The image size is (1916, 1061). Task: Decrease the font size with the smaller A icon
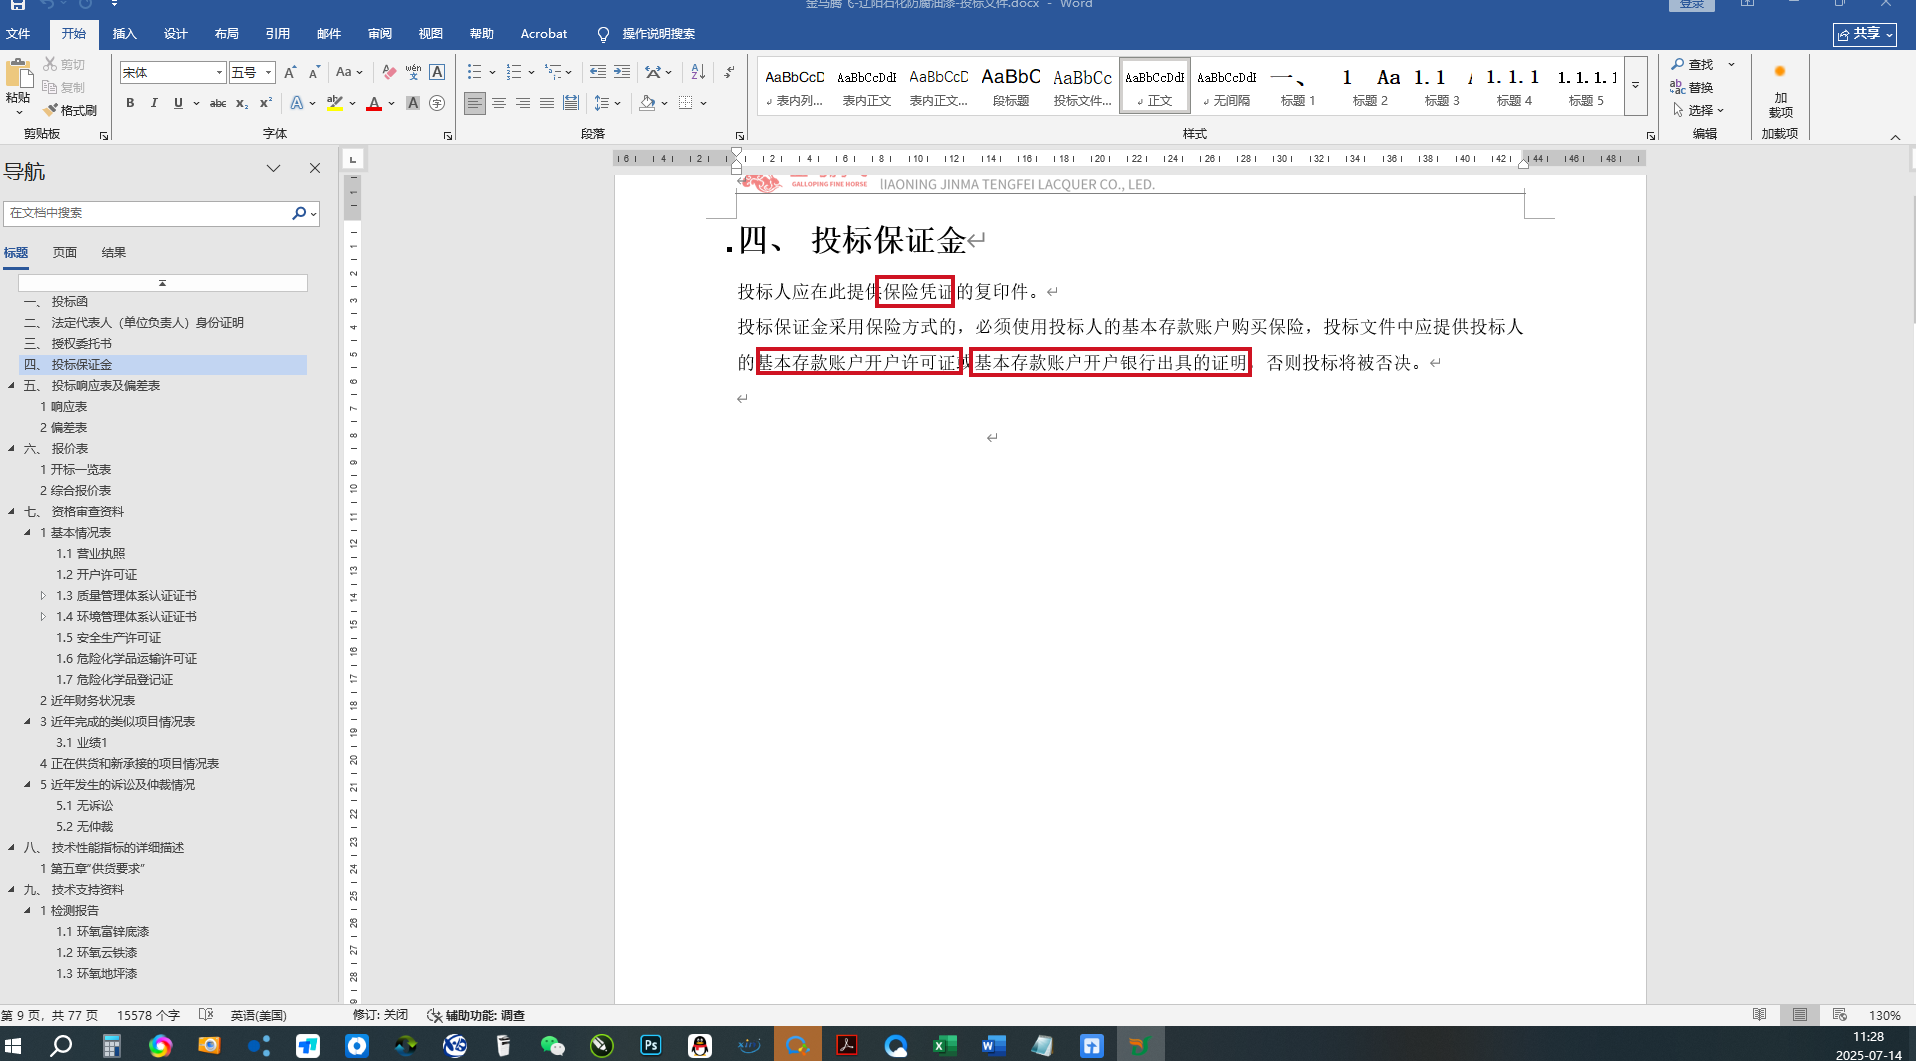coord(314,72)
